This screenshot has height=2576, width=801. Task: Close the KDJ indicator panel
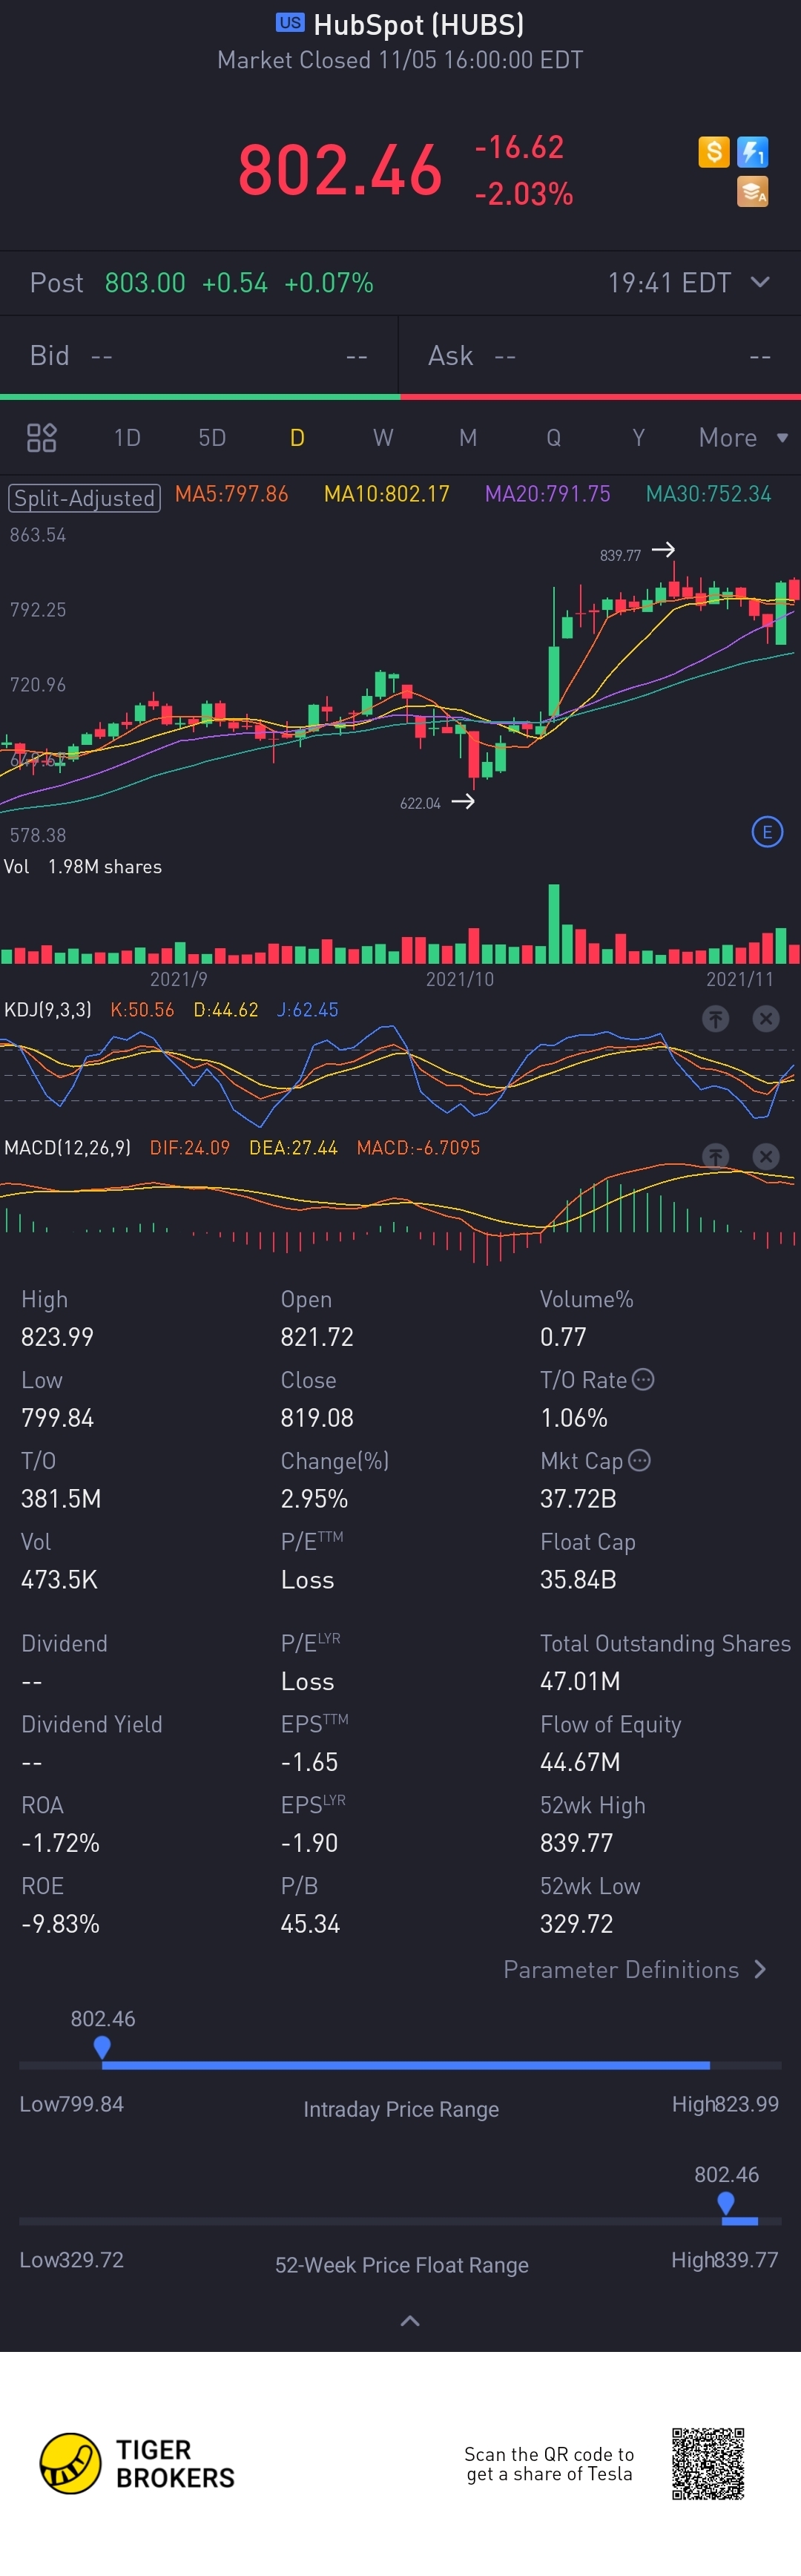point(766,1019)
